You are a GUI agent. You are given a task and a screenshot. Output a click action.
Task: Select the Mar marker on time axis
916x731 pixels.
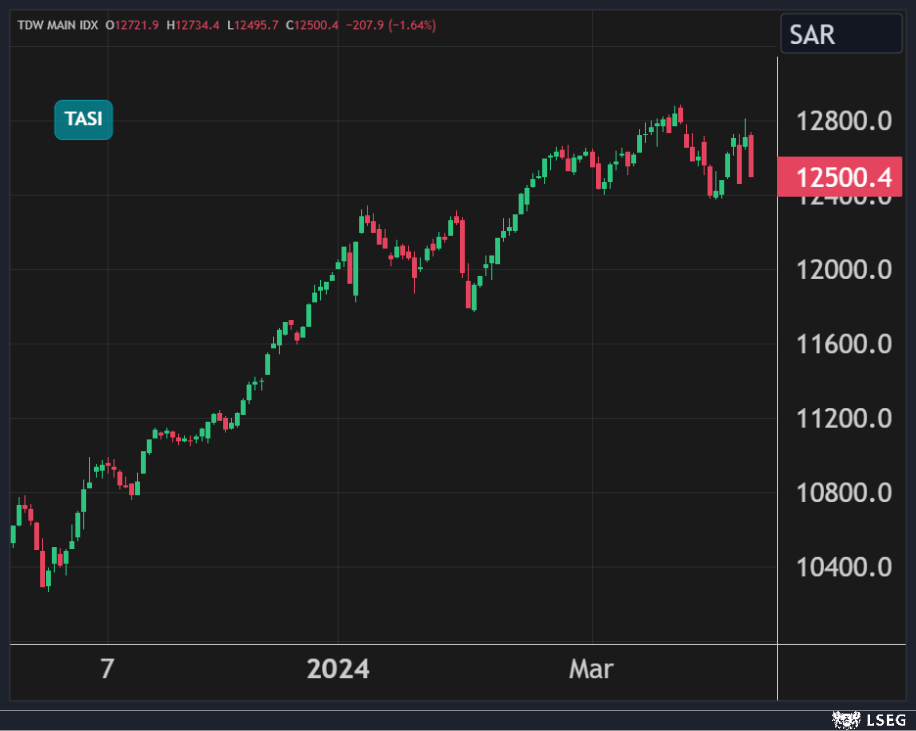pos(591,669)
